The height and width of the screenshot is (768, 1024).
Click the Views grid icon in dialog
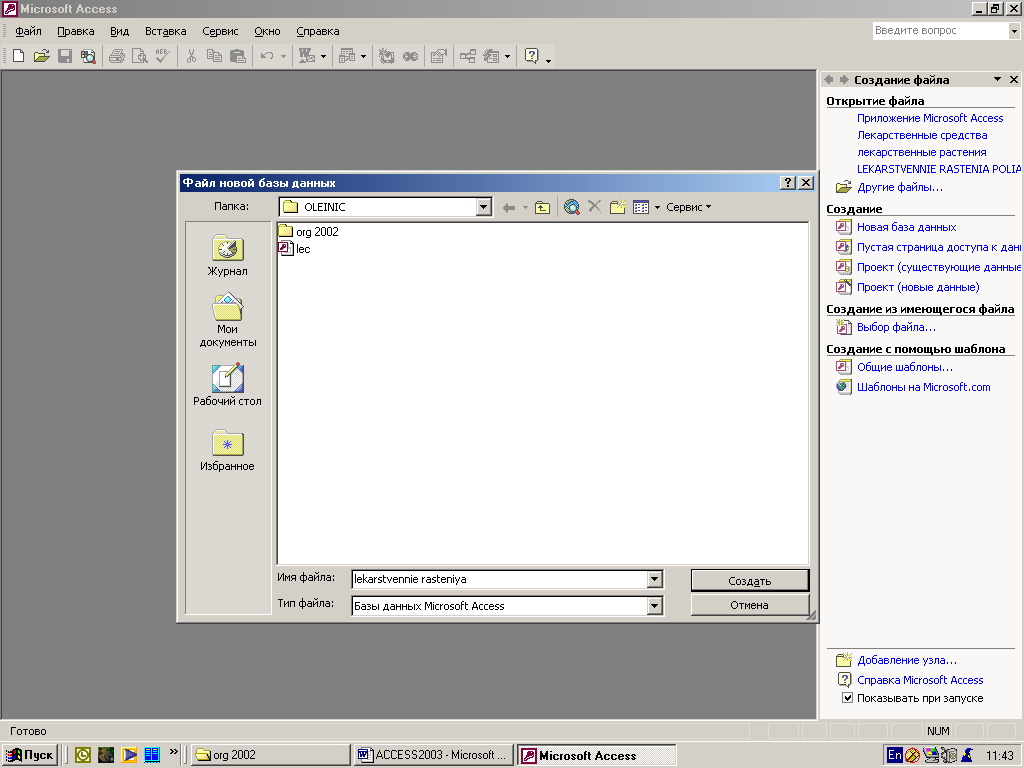641,207
